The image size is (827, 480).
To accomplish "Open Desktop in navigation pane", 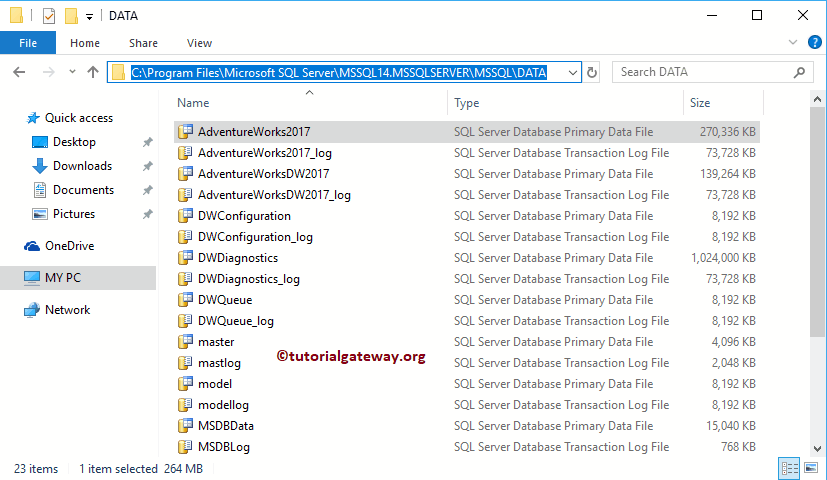I will [x=74, y=142].
